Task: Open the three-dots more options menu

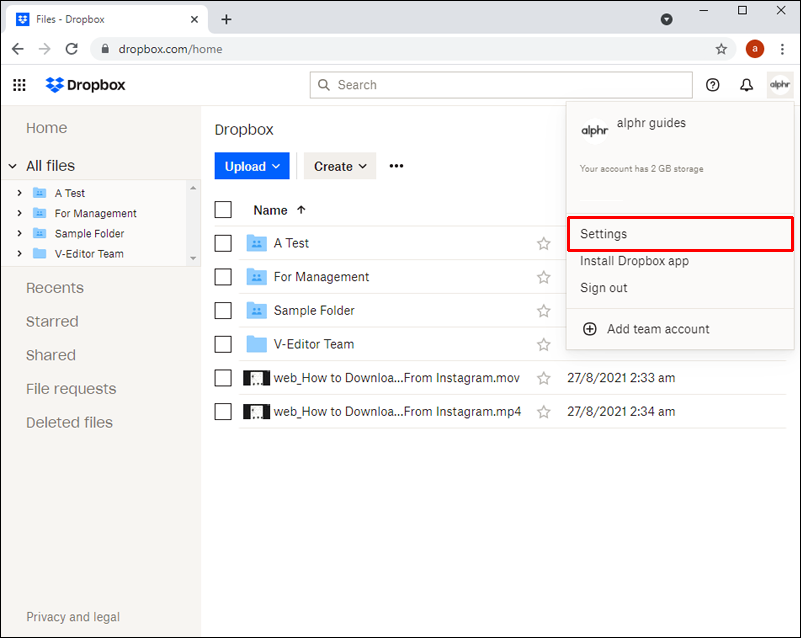Action: [x=396, y=166]
